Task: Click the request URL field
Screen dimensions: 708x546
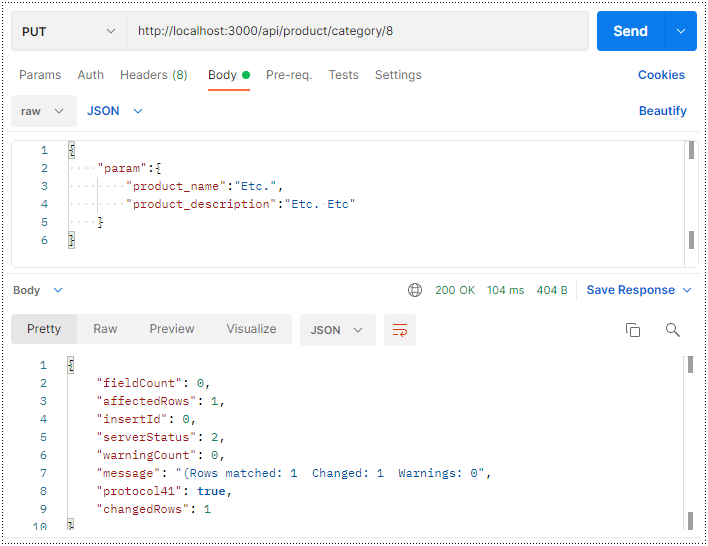Action: click(x=357, y=31)
